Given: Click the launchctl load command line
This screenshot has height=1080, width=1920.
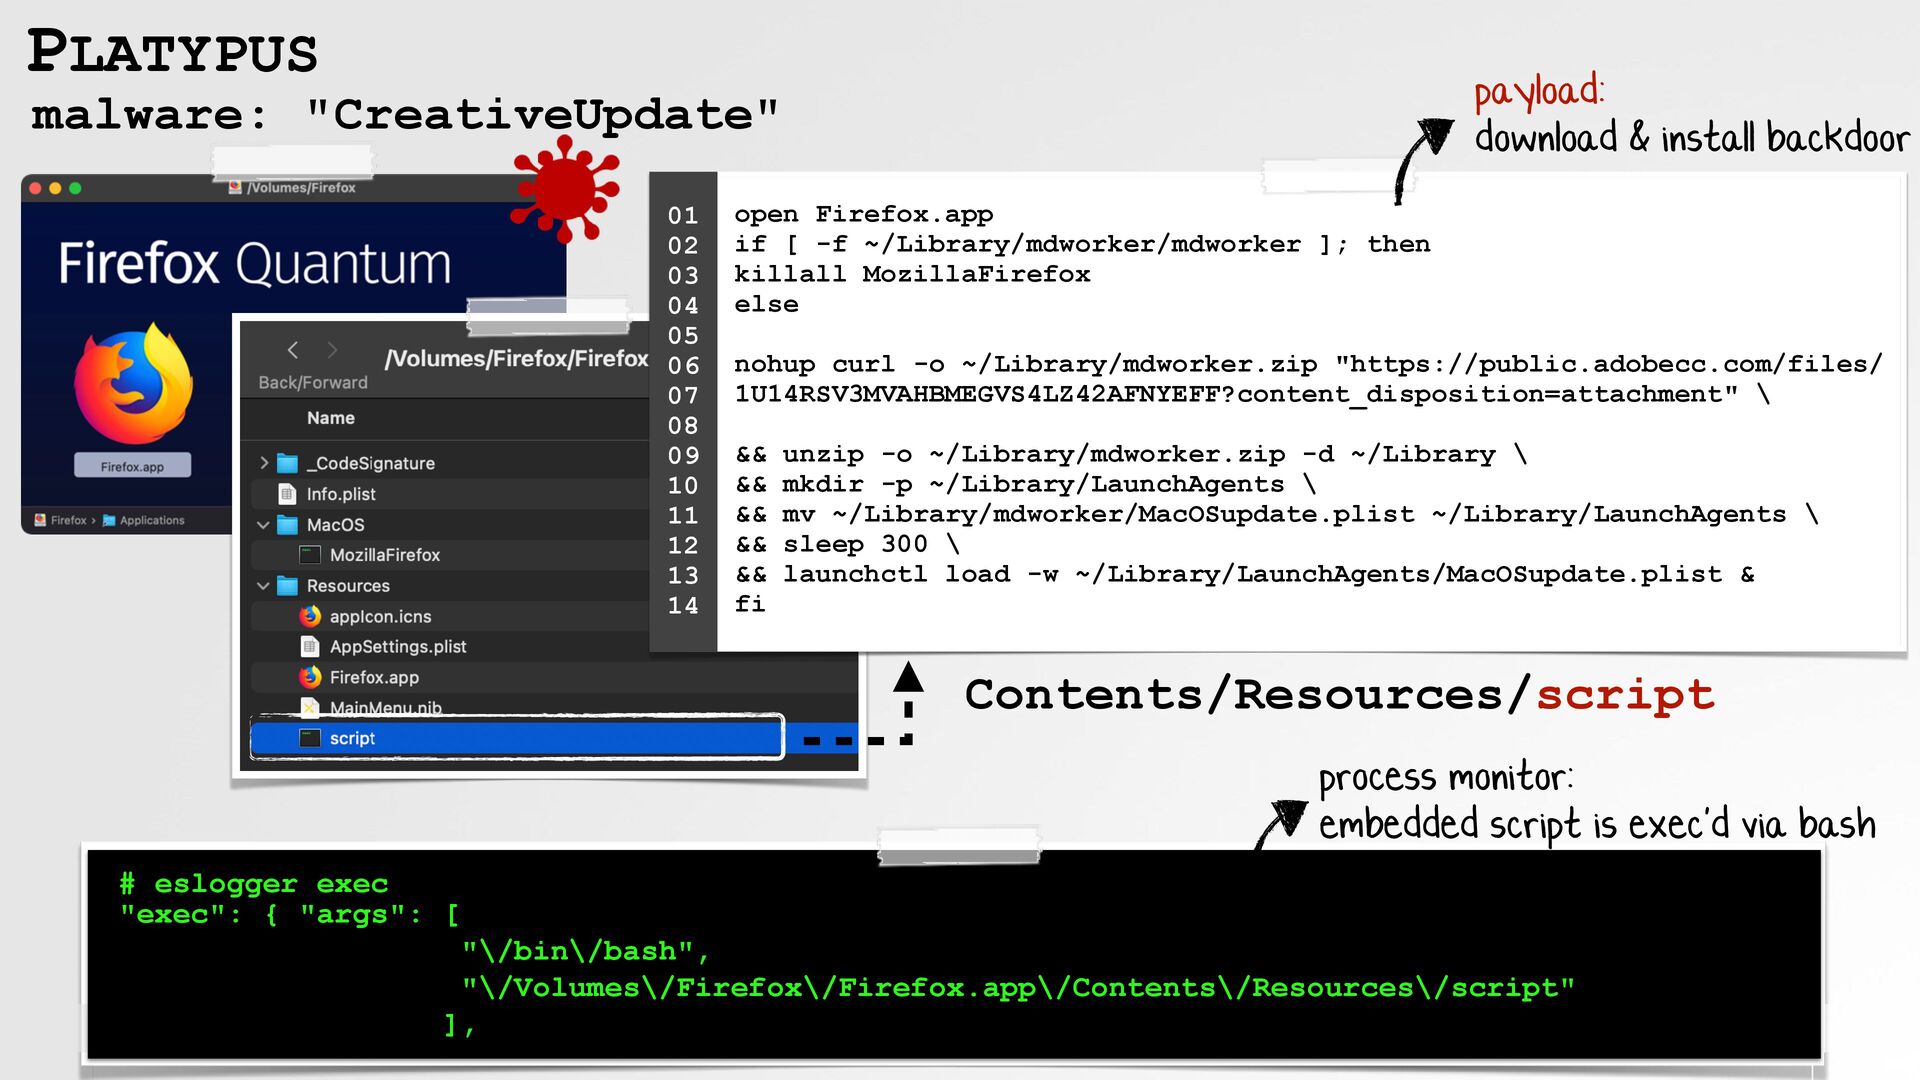Looking at the screenshot, I should coord(1245,574).
